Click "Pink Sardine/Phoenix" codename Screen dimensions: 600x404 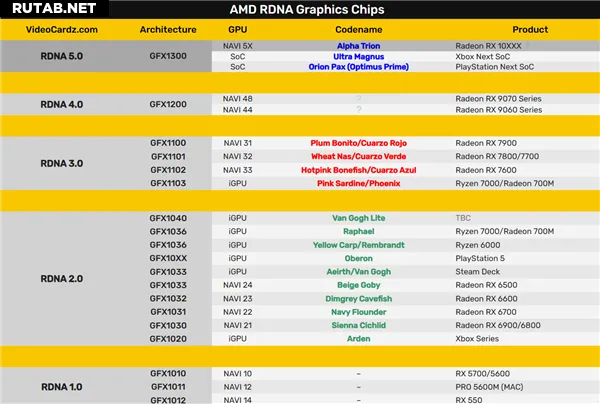tap(359, 183)
